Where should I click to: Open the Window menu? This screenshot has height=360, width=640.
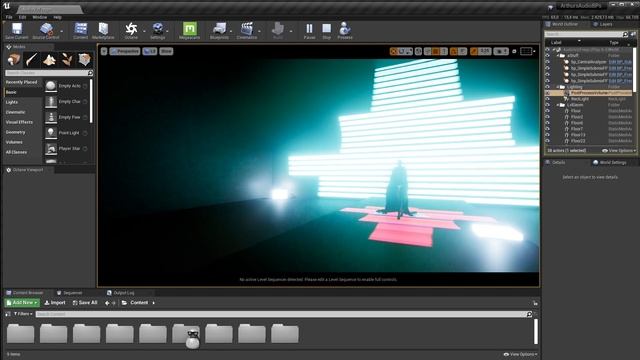coord(40,17)
